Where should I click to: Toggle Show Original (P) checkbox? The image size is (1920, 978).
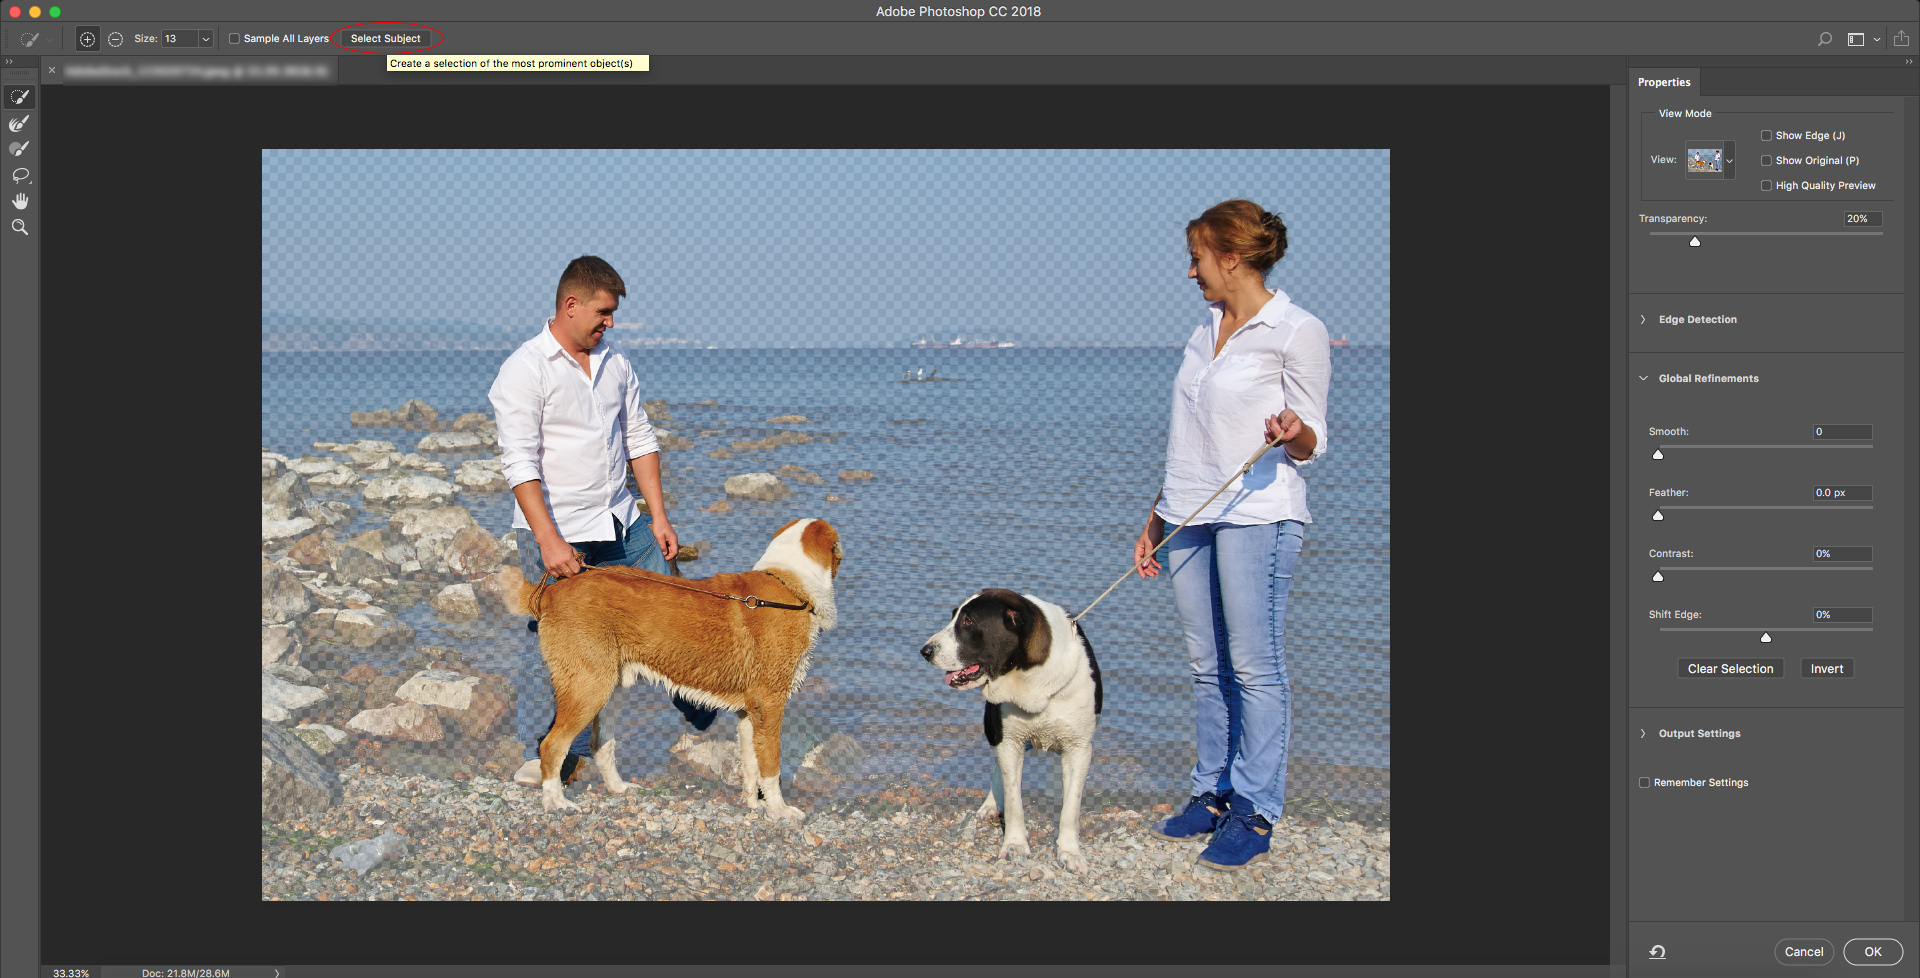(1766, 161)
